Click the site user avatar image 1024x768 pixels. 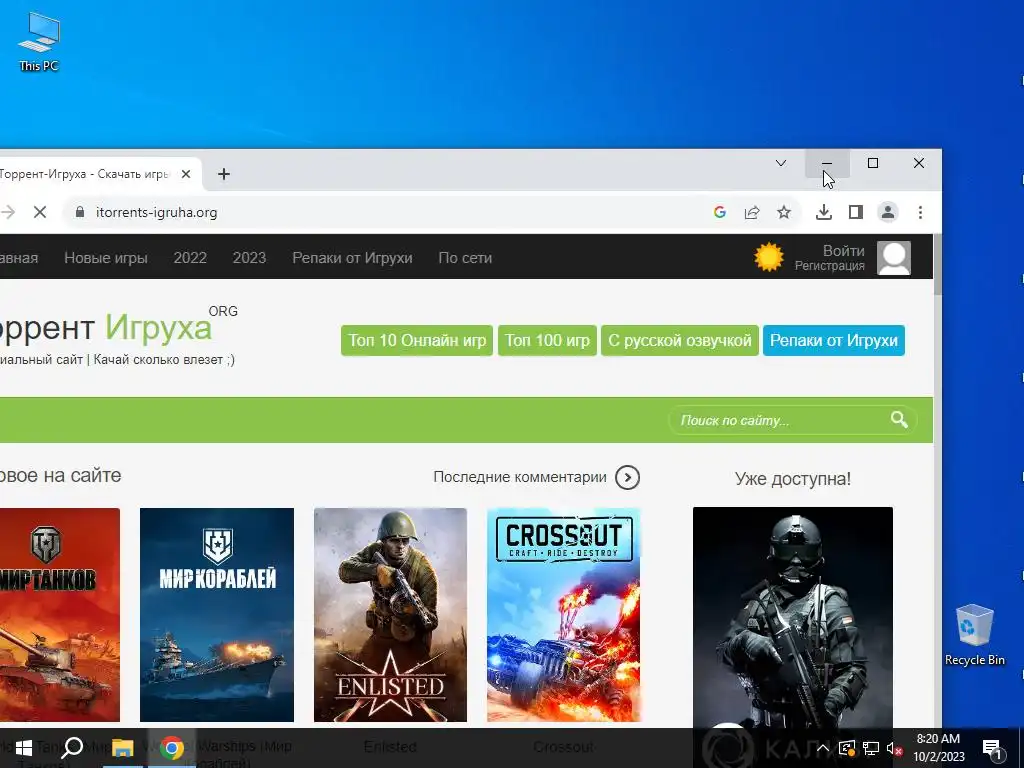click(893, 257)
